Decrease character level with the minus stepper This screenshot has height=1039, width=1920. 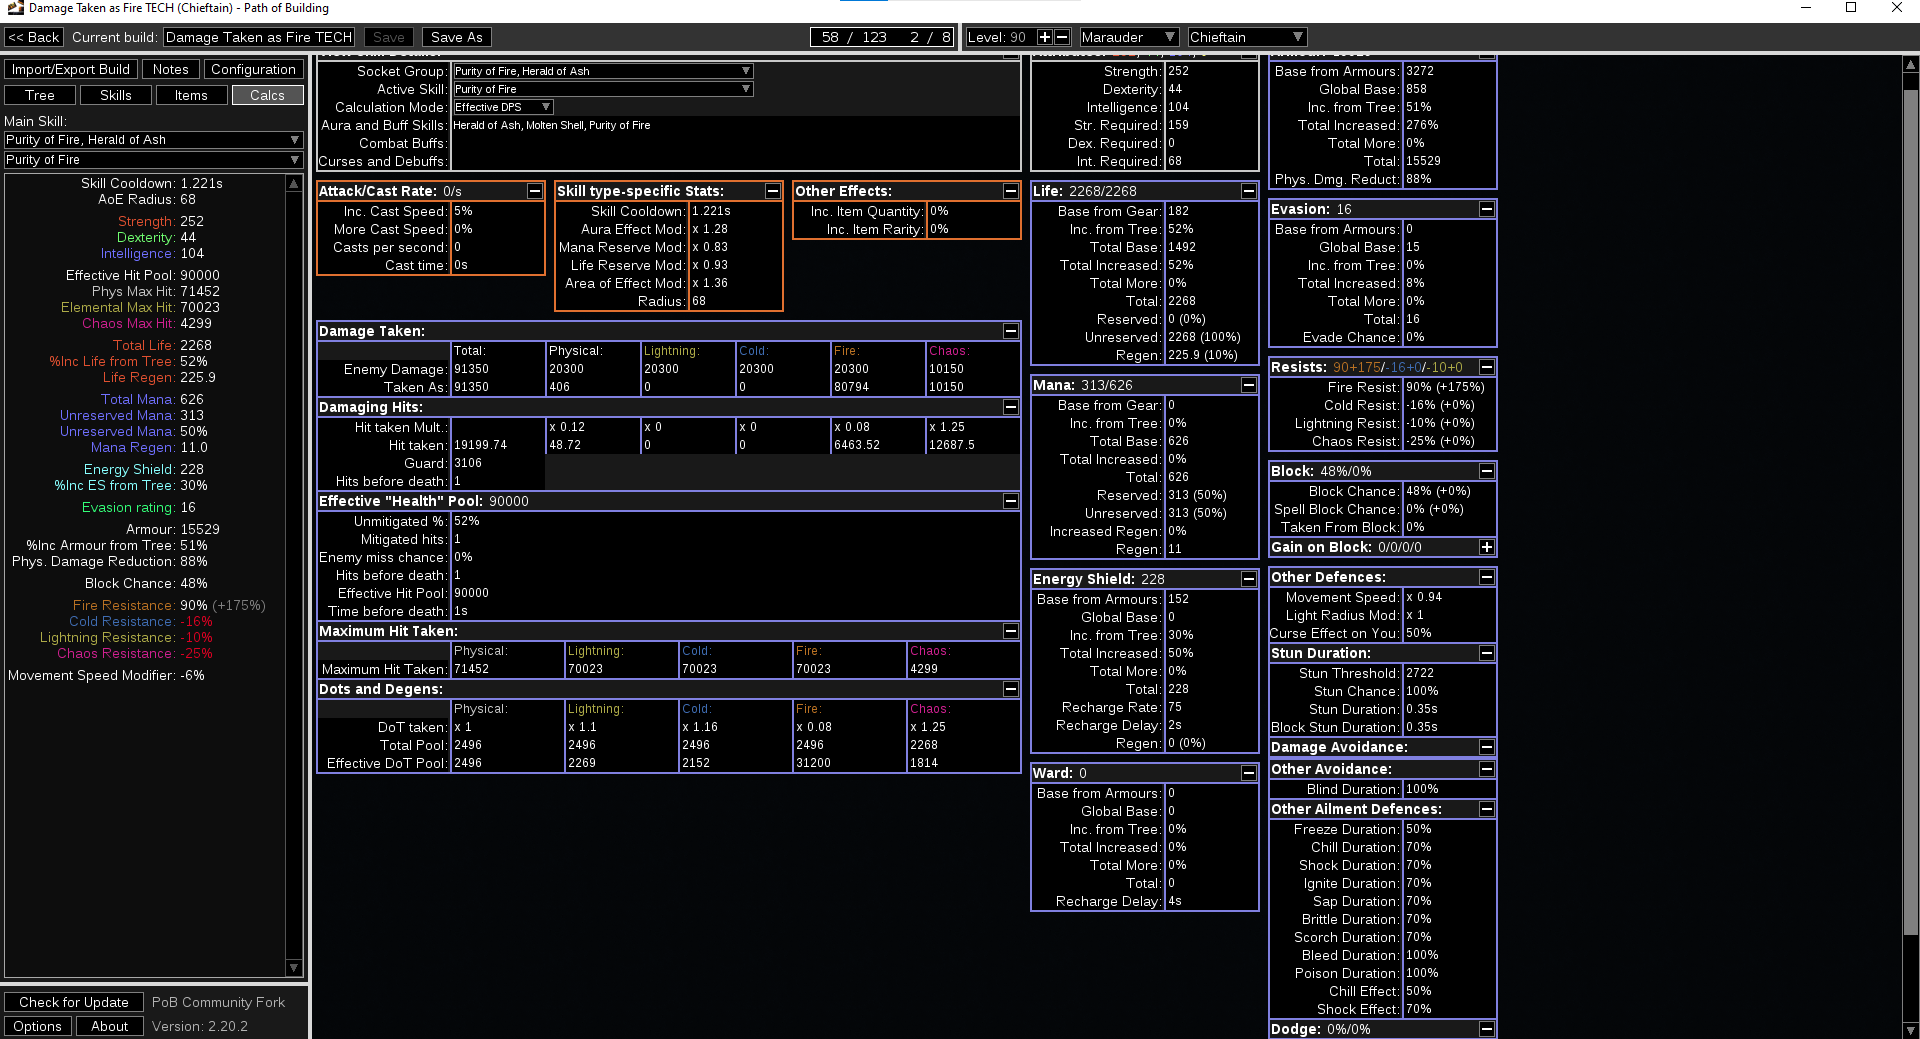click(1061, 36)
